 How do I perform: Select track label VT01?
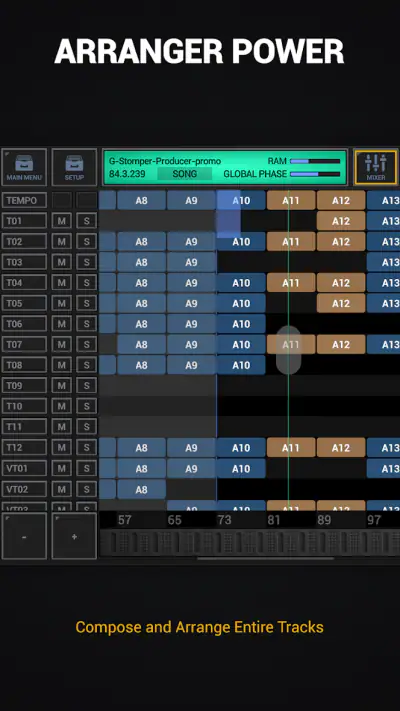(24, 468)
